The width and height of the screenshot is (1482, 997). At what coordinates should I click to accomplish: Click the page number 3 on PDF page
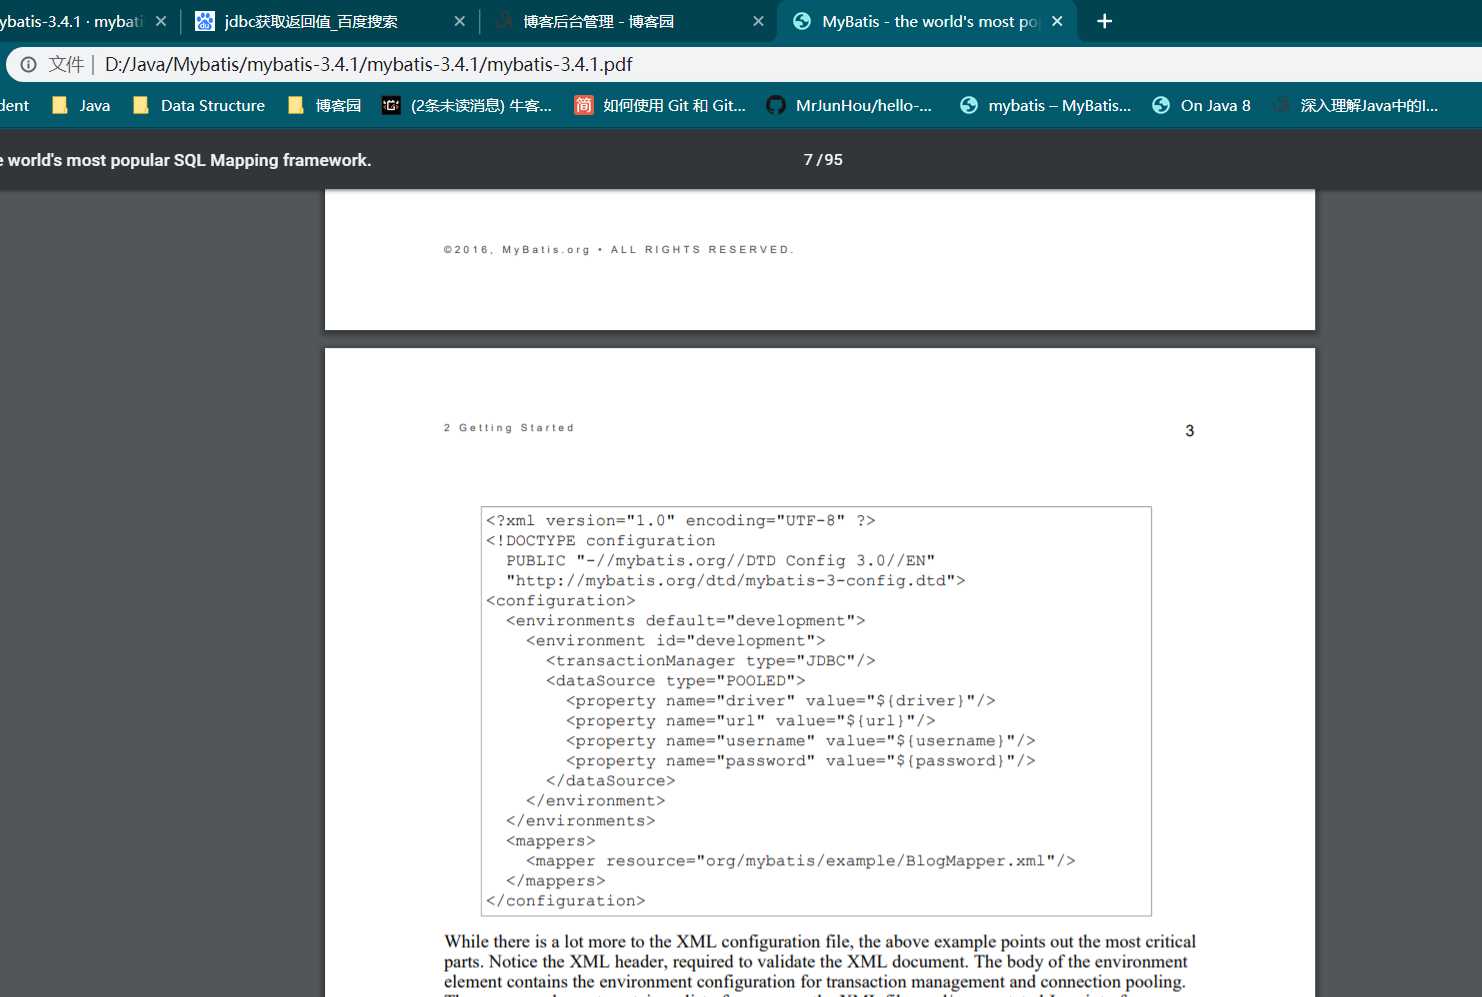(1190, 431)
